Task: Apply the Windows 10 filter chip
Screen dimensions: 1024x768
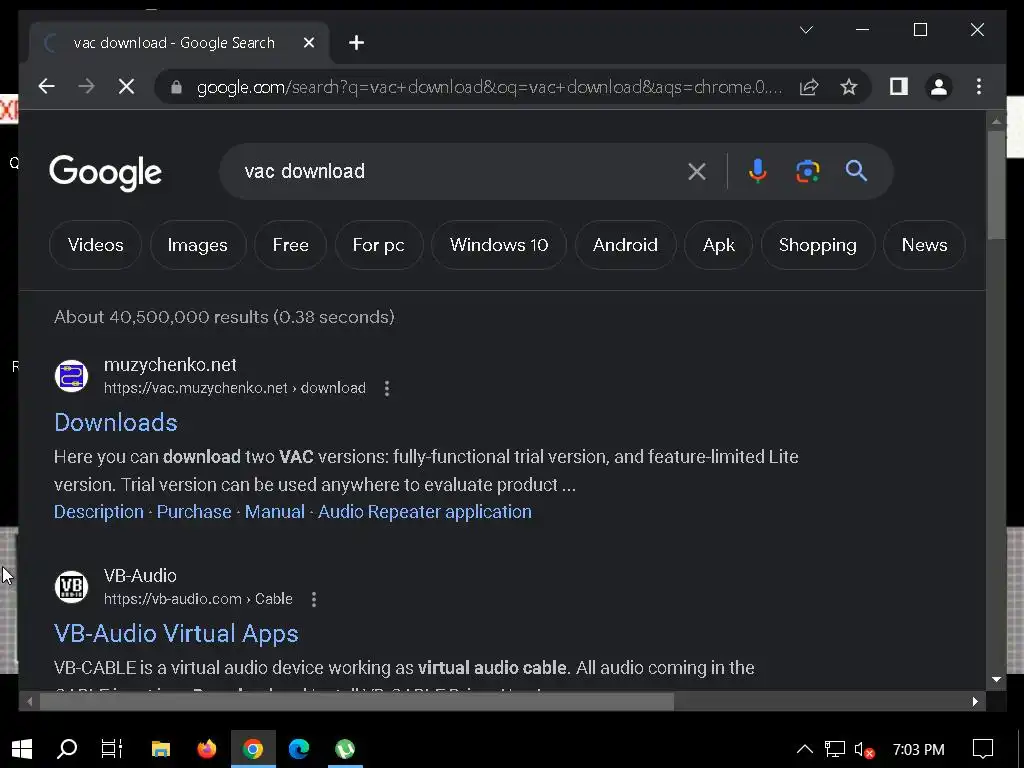Action: pyautogui.click(x=499, y=245)
